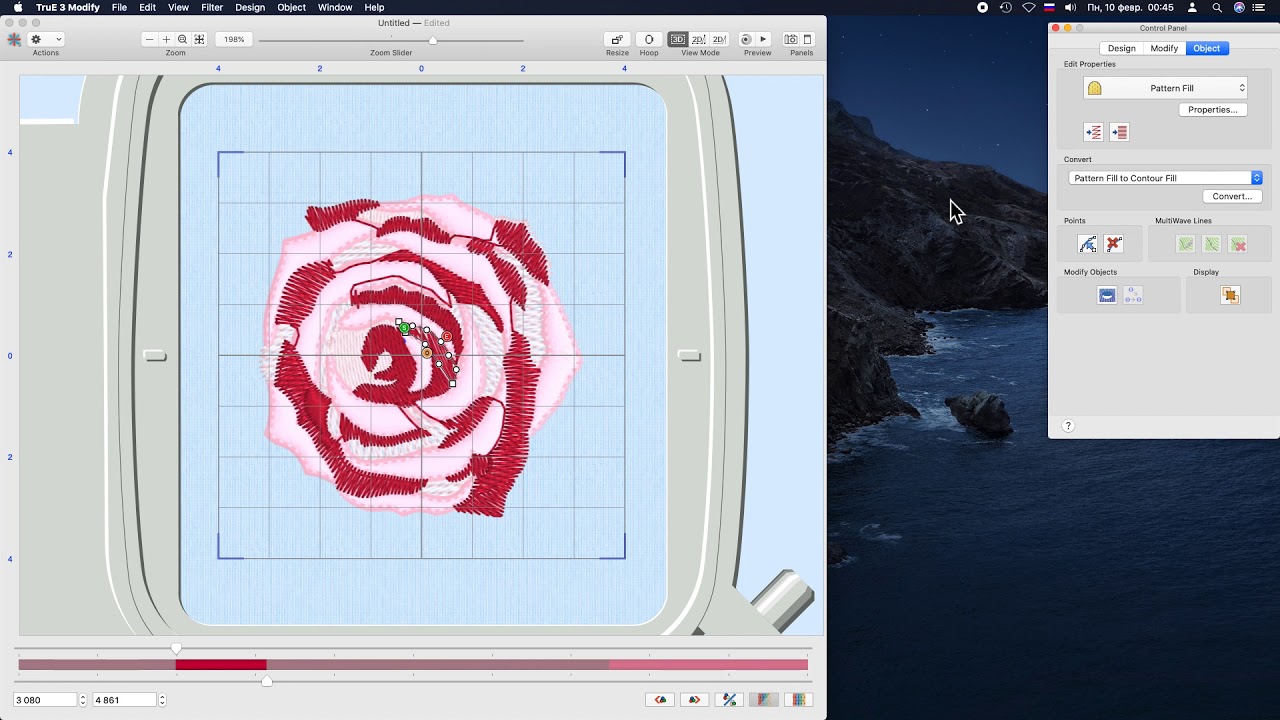Switch to second 2D view mode
1280x720 pixels.
click(718, 39)
